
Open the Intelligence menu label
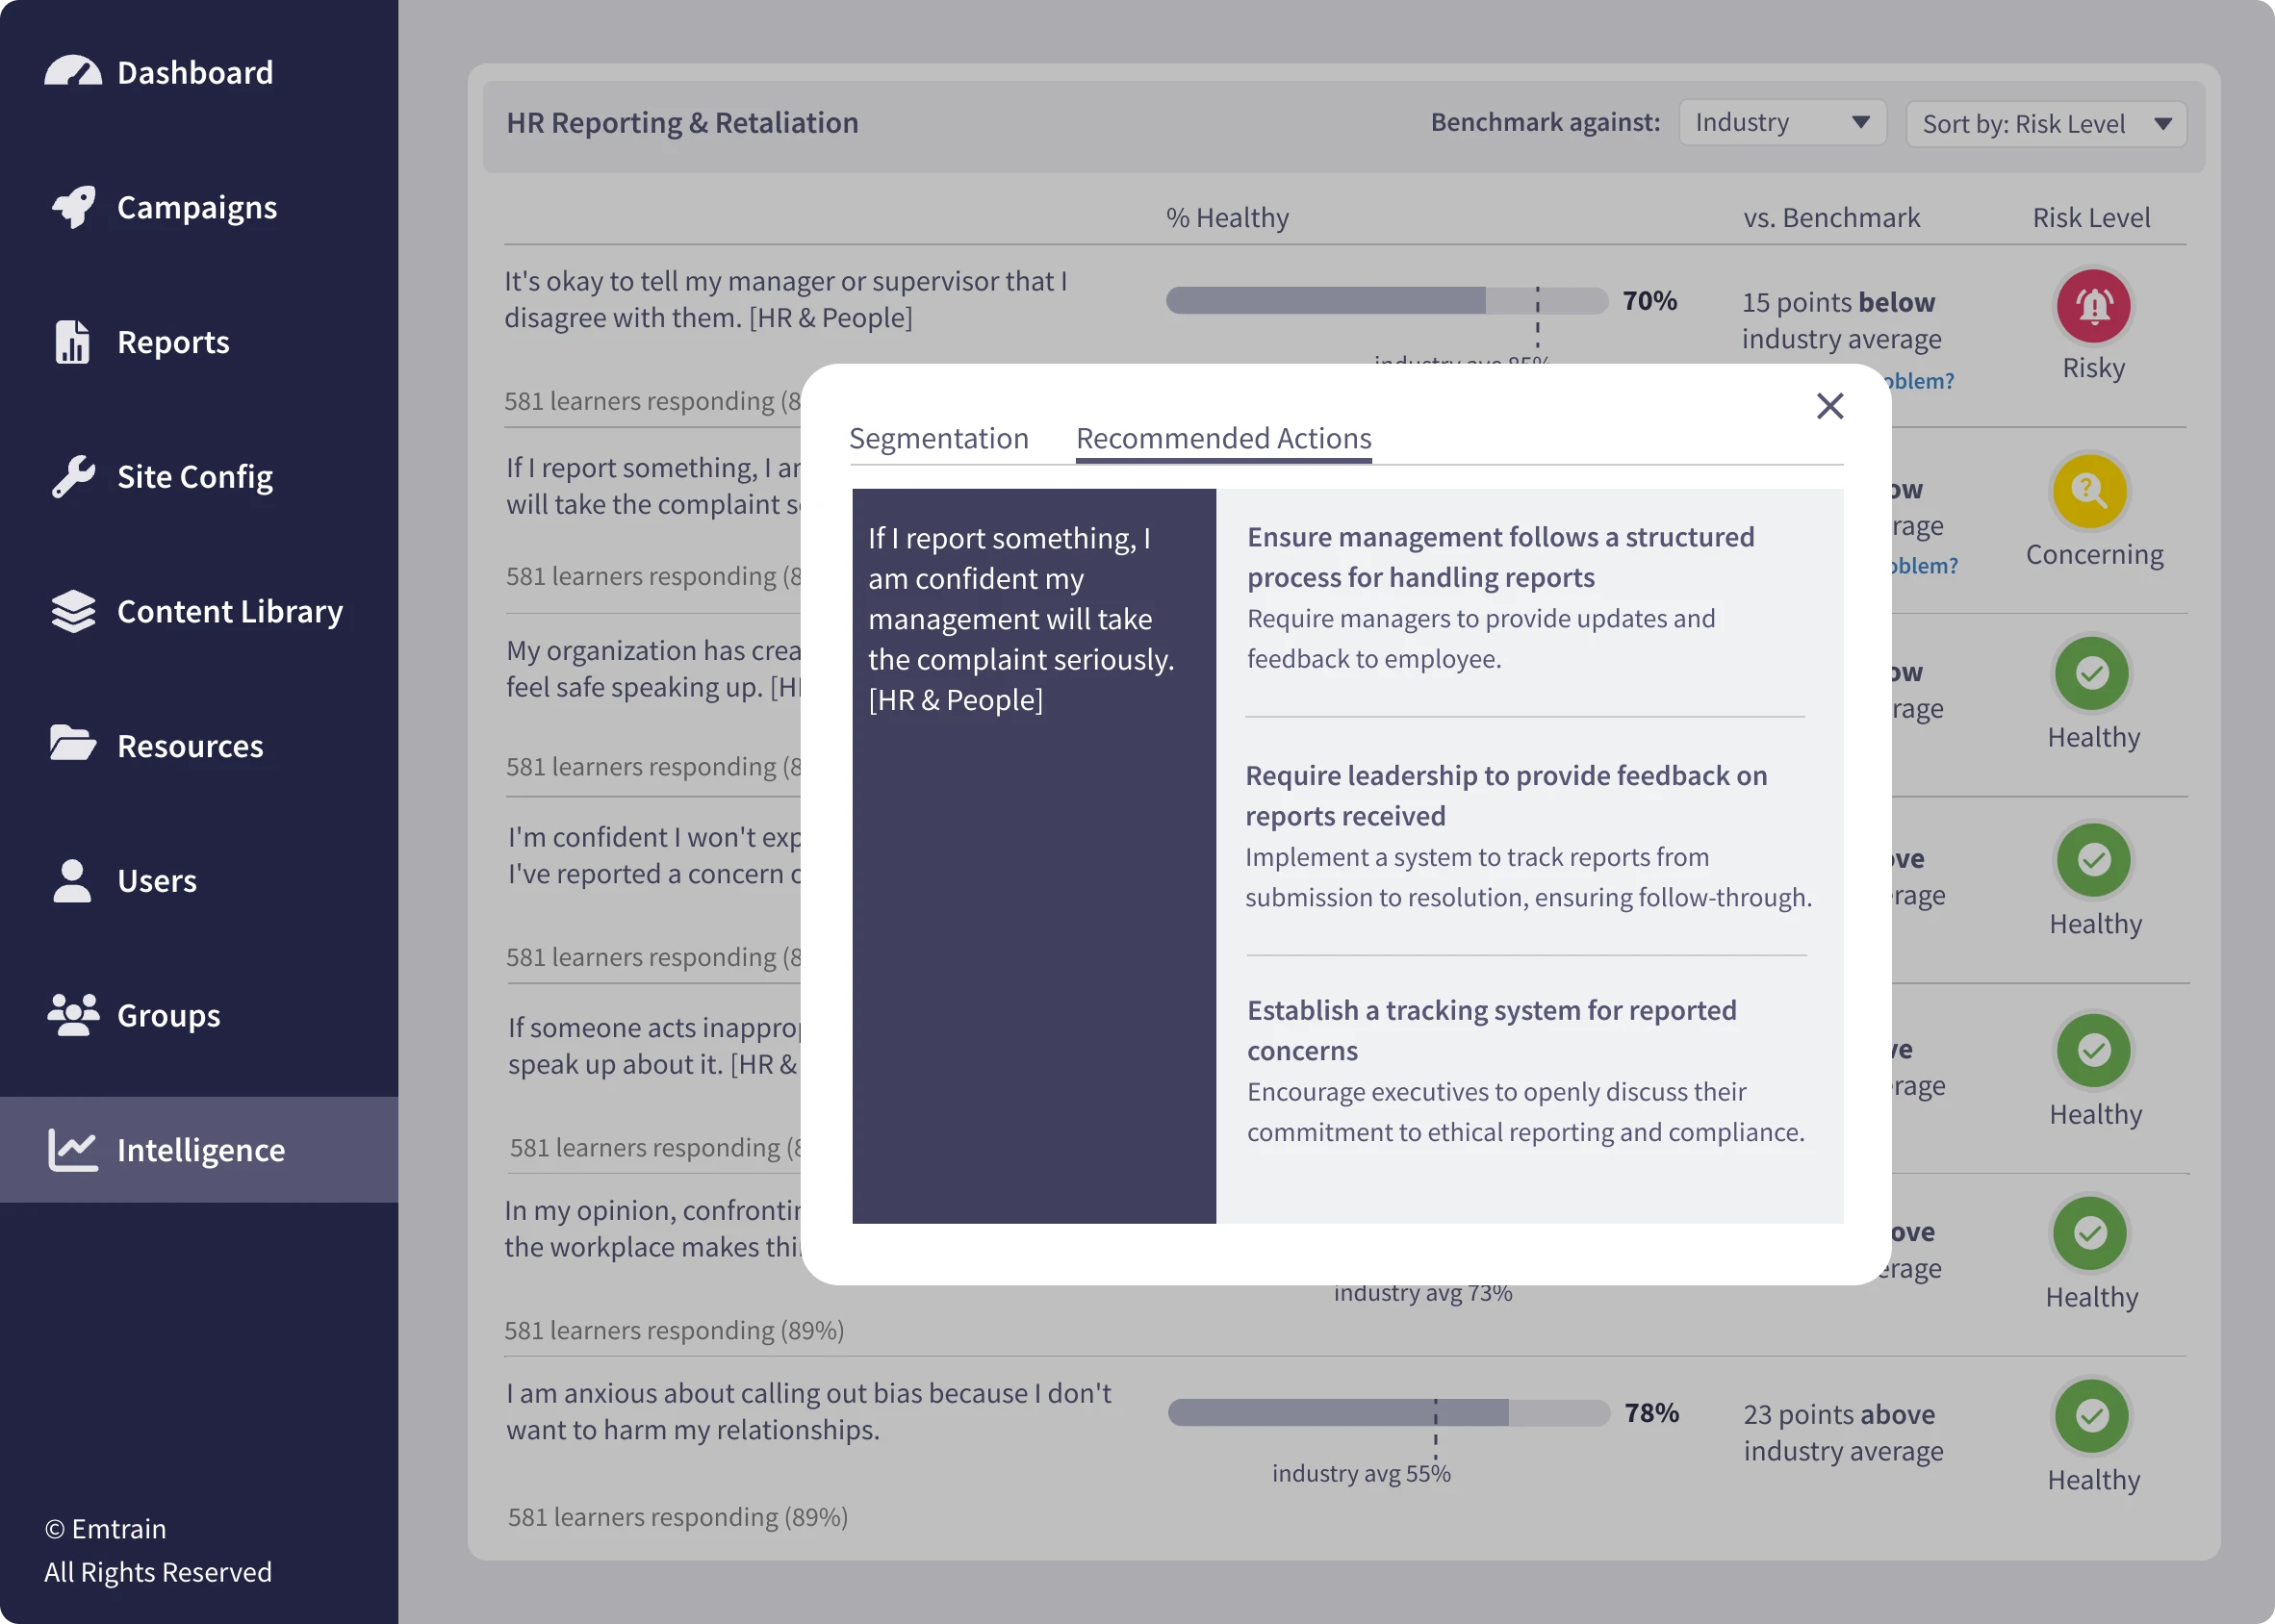[201, 1150]
